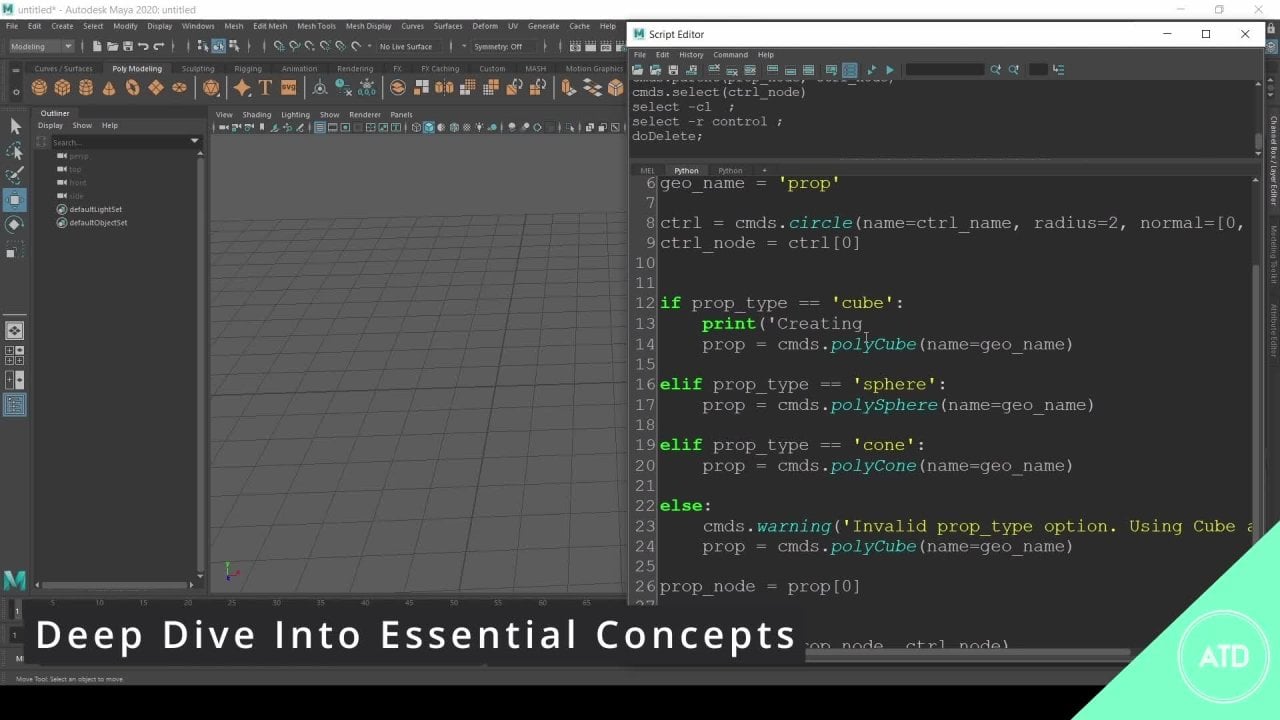The image size is (1280, 720).
Task: Select the Move tool in the toolbox
Action: pos(15,200)
